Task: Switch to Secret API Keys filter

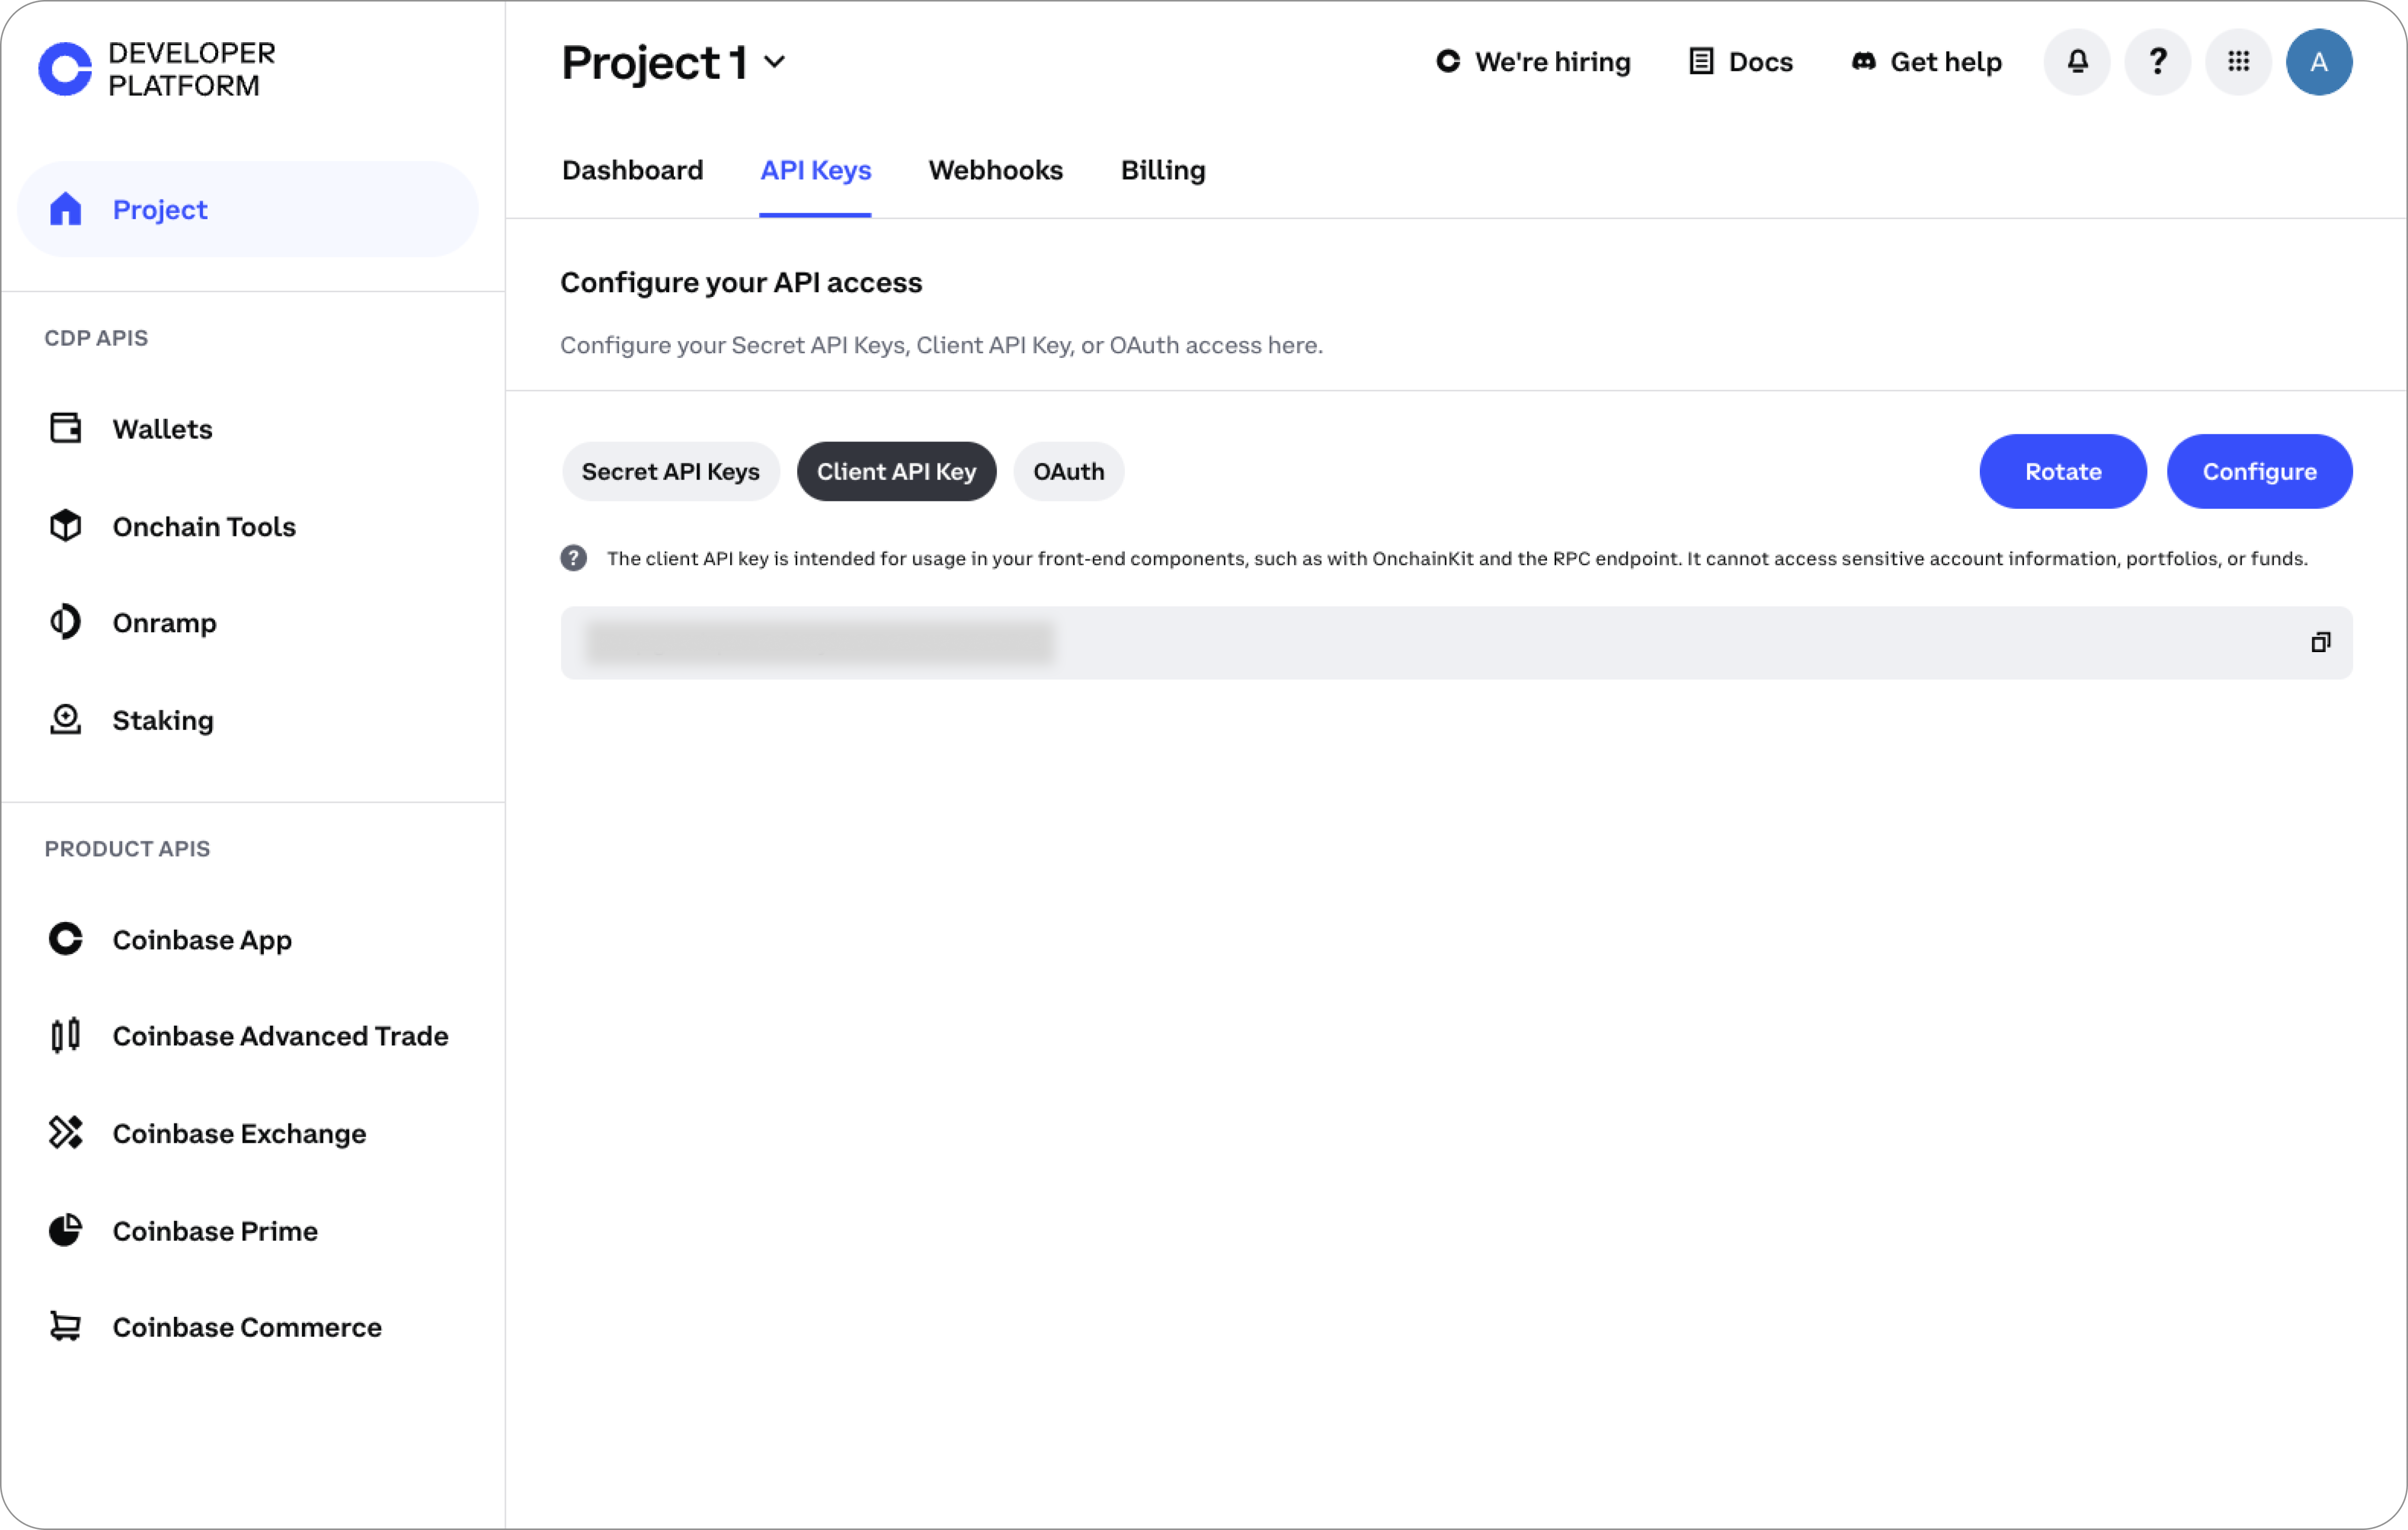Action: coord(670,472)
